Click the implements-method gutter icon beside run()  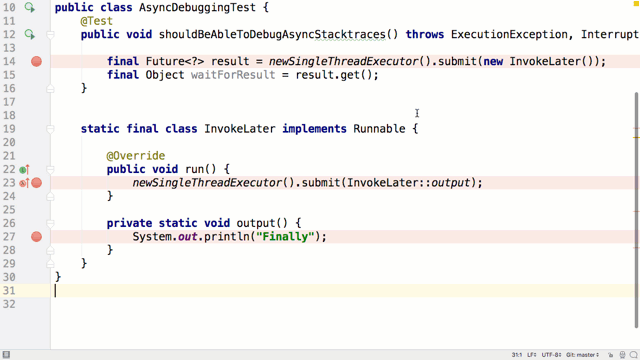coord(24,169)
